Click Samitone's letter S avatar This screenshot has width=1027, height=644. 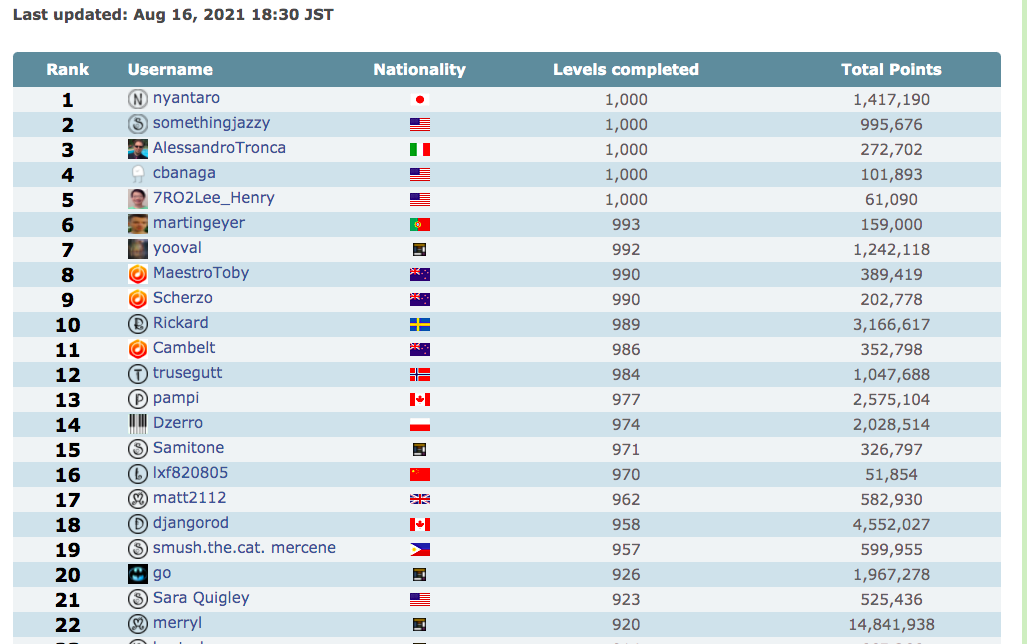point(138,449)
